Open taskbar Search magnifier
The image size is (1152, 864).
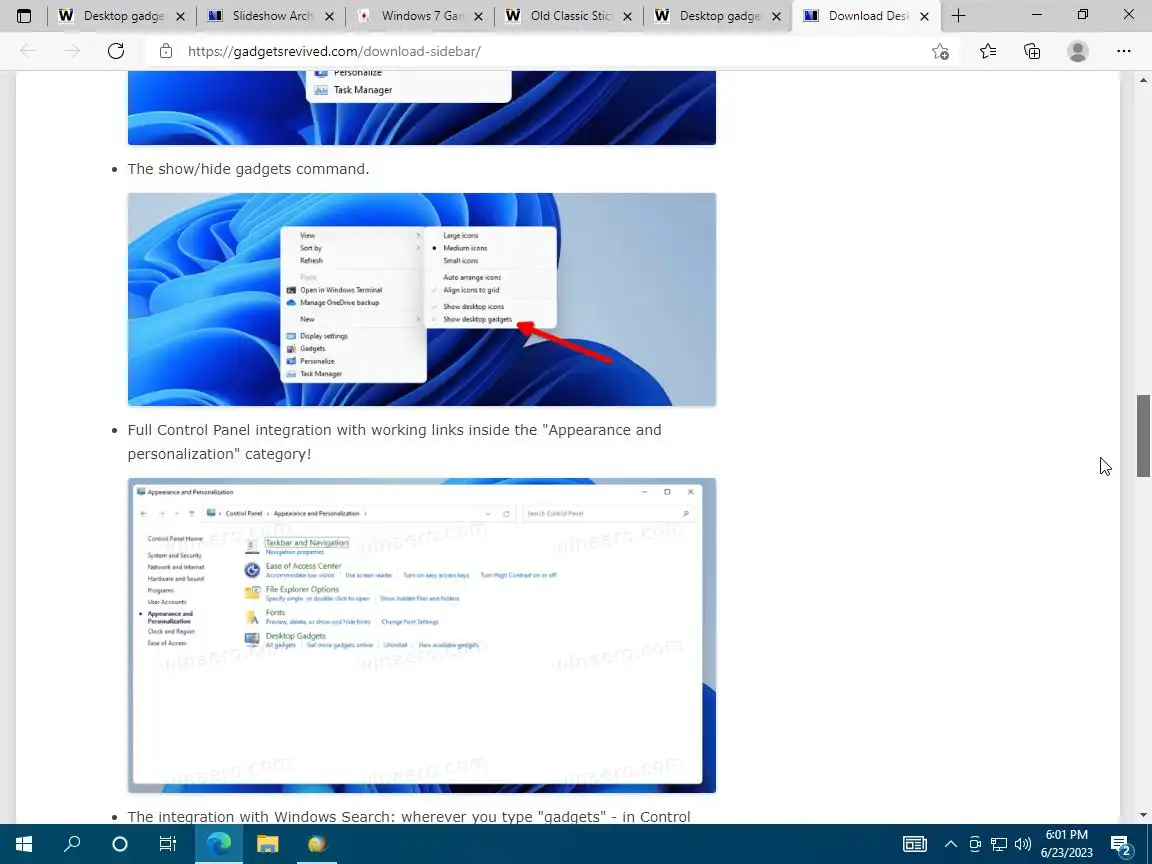pyautogui.click(x=72, y=843)
